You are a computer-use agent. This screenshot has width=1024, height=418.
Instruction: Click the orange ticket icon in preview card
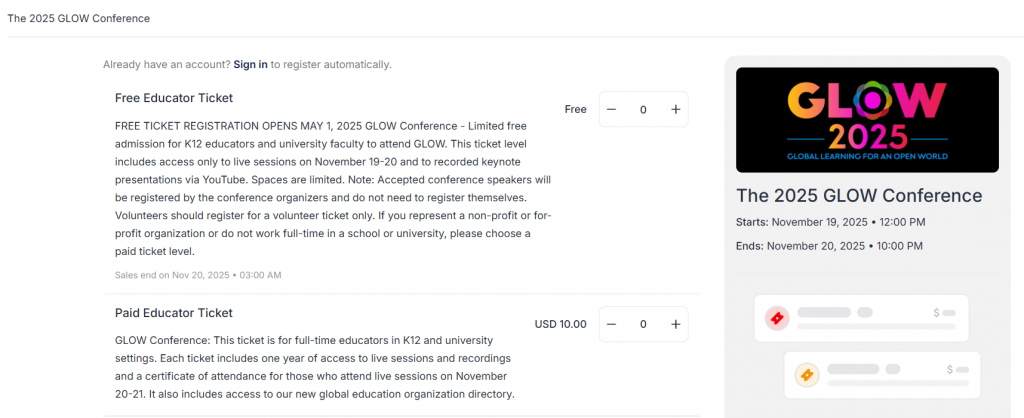tap(807, 375)
